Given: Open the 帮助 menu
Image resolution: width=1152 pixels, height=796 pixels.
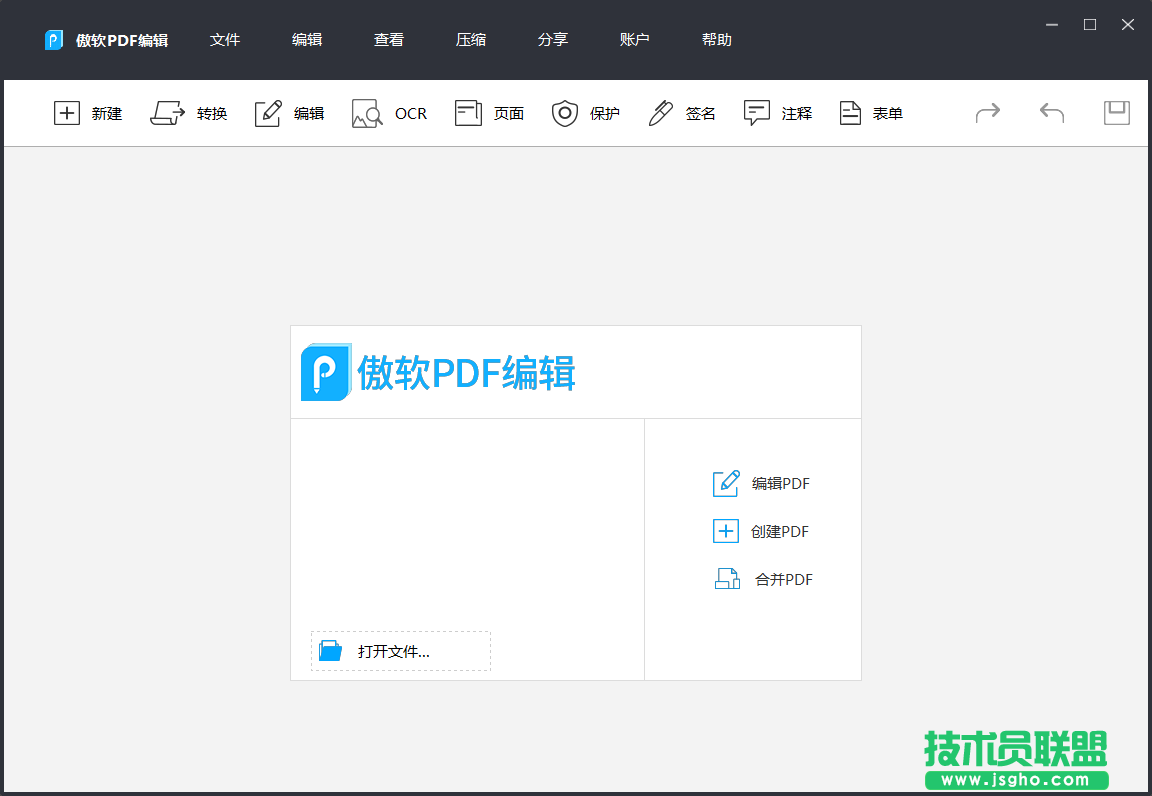Looking at the screenshot, I should pos(717,40).
